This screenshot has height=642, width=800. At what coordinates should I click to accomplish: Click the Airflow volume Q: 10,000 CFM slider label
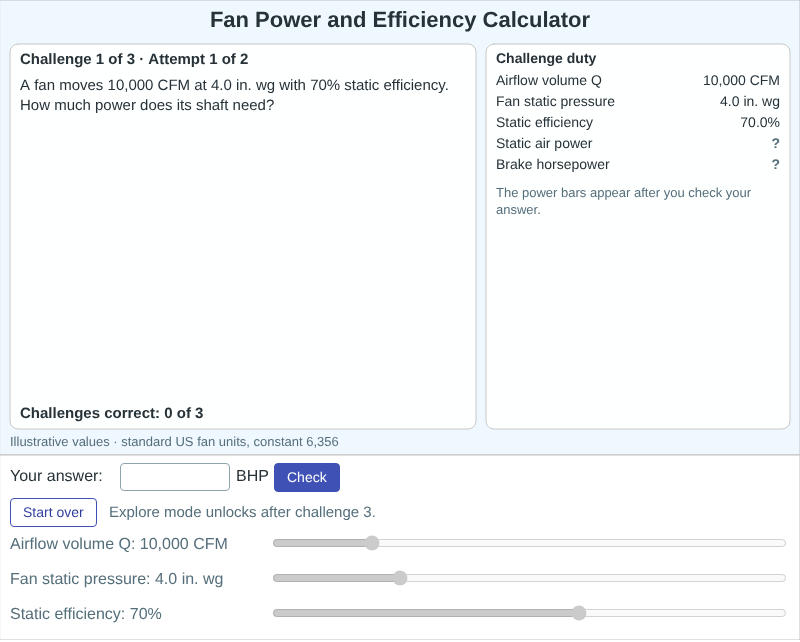point(119,544)
